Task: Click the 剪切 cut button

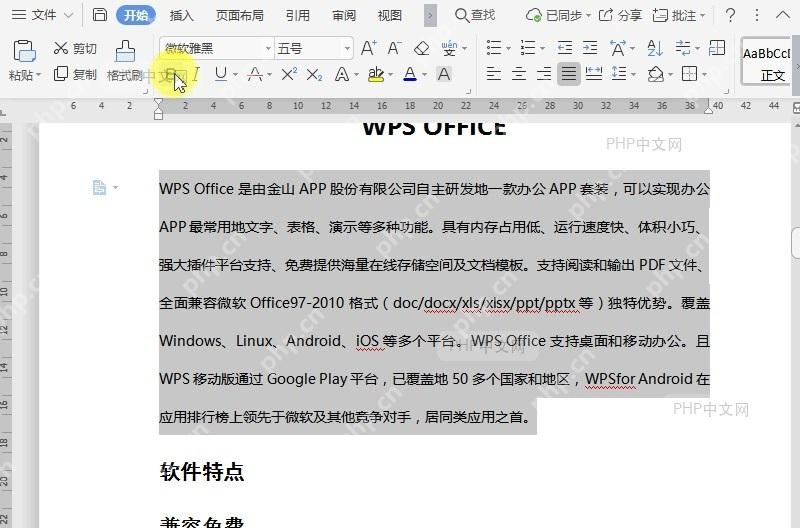Action: tap(75, 48)
